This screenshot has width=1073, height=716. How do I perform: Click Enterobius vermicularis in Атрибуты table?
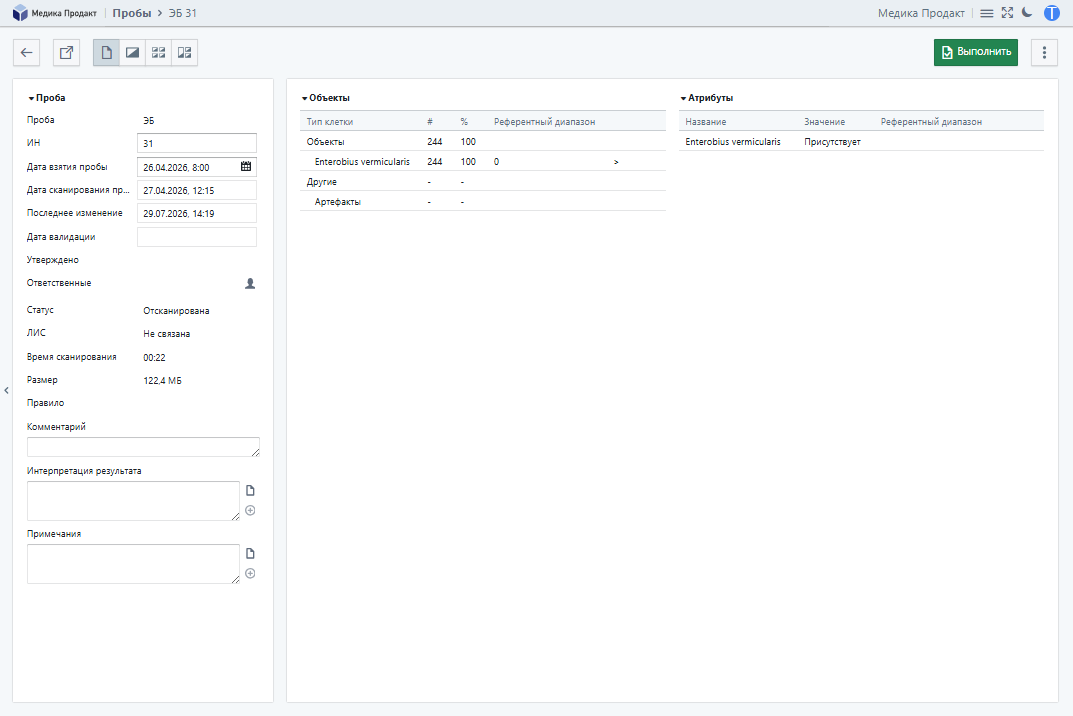coord(733,142)
